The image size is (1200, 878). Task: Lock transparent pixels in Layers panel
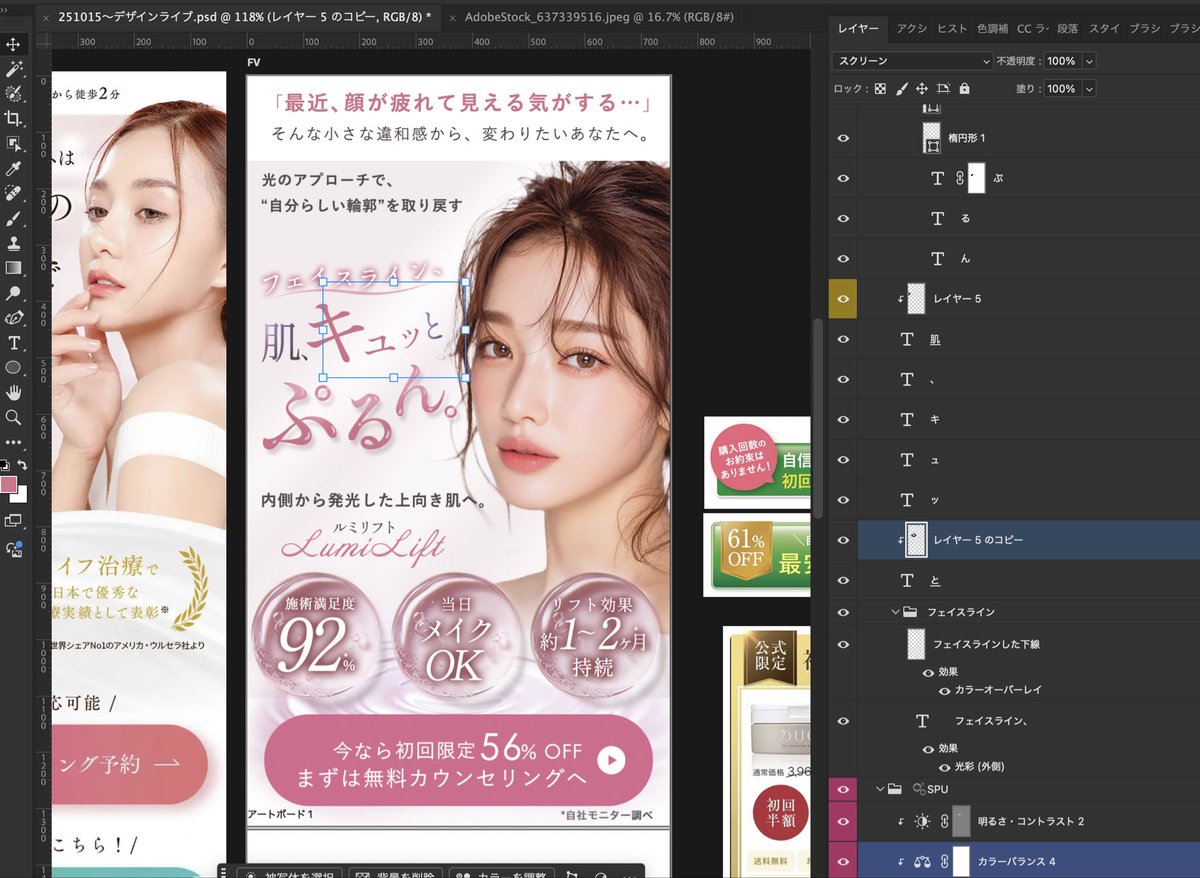click(x=880, y=89)
